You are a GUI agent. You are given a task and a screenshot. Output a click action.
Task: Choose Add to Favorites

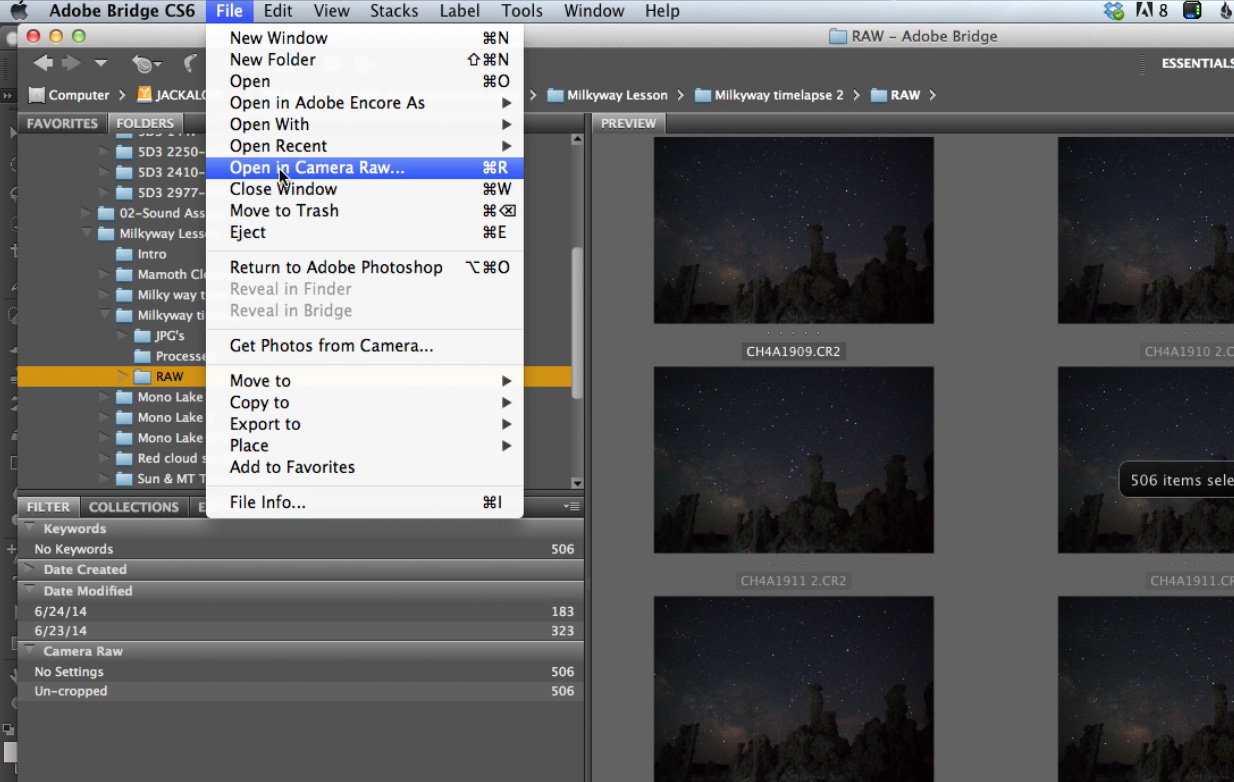pos(364,467)
